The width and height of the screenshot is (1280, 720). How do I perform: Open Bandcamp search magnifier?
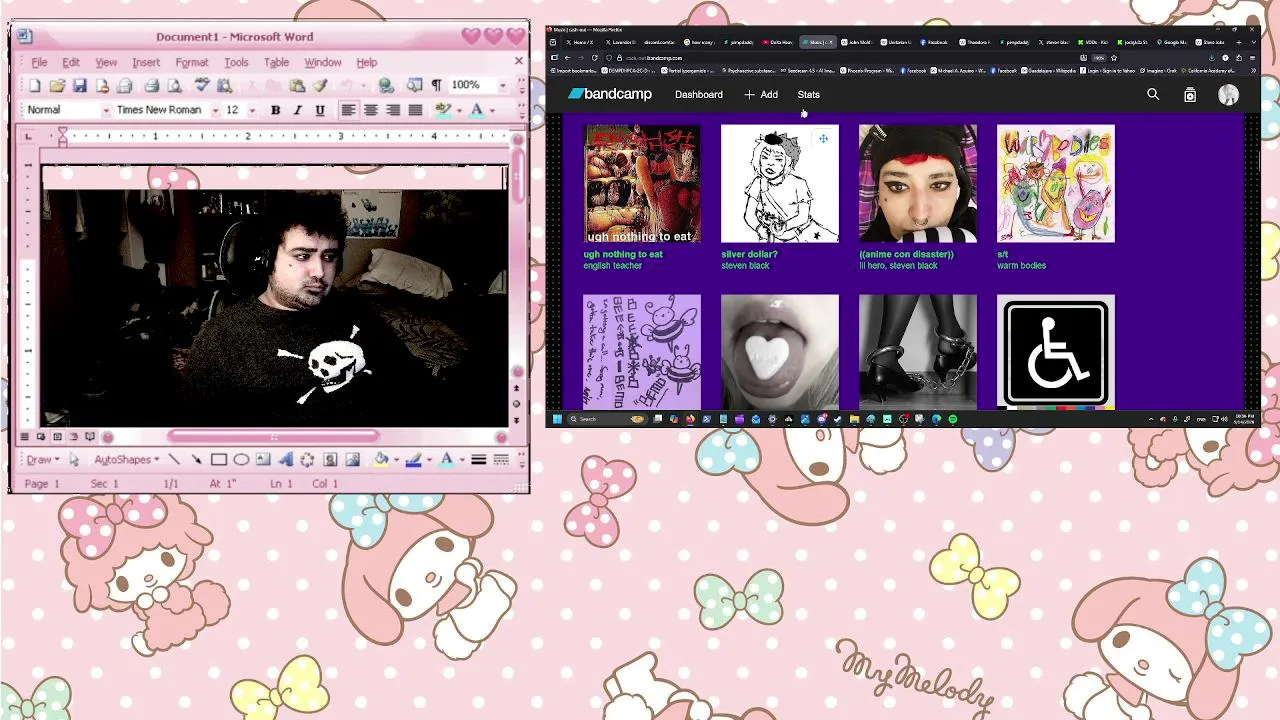tap(1153, 95)
